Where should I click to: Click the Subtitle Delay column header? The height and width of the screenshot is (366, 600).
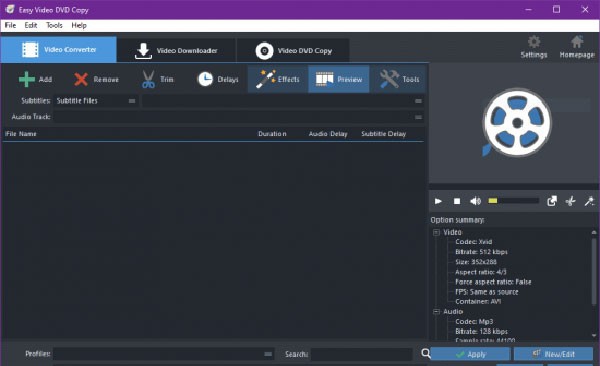(383, 134)
